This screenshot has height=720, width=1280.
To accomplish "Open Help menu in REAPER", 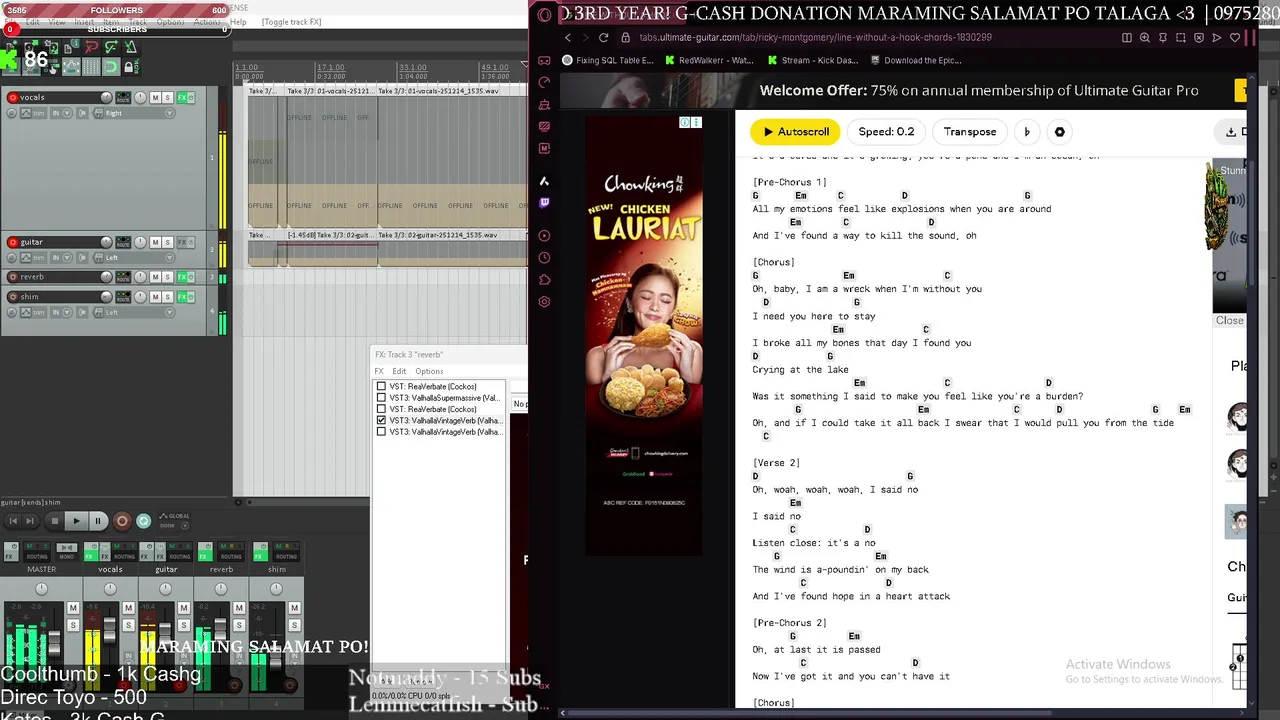I will point(238,22).
